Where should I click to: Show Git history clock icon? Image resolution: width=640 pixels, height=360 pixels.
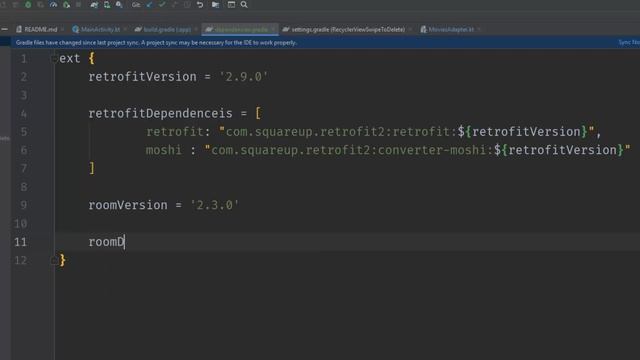(187, 4)
